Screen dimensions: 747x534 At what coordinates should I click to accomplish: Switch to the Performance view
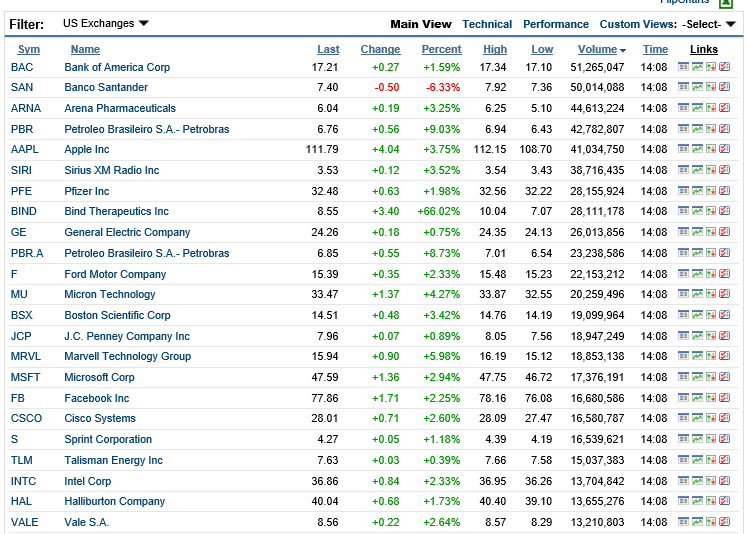tap(555, 24)
